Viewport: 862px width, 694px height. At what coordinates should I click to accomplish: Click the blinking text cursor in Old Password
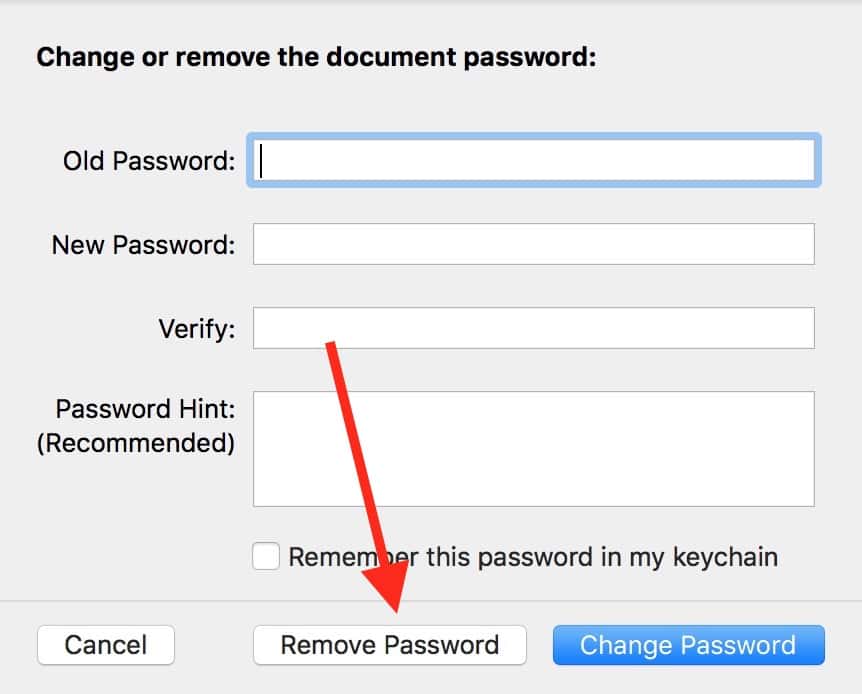click(x=261, y=160)
